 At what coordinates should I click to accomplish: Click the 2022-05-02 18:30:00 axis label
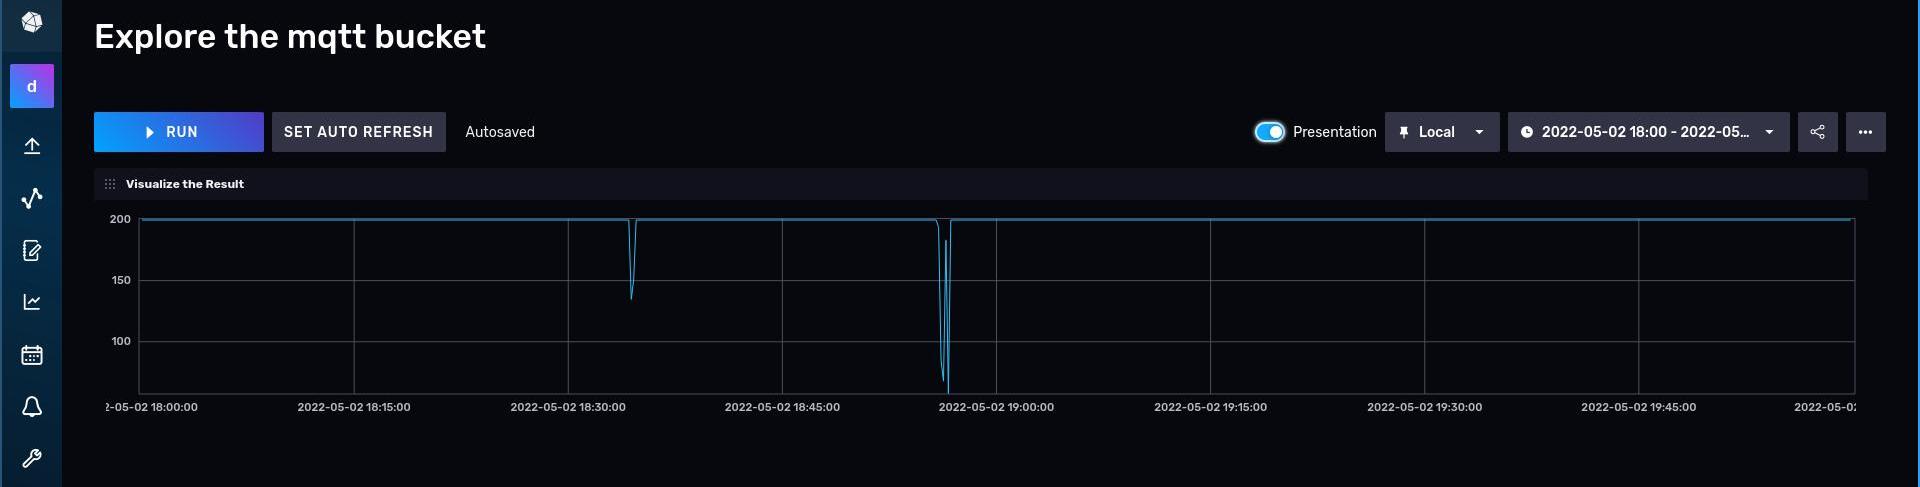[x=568, y=407]
